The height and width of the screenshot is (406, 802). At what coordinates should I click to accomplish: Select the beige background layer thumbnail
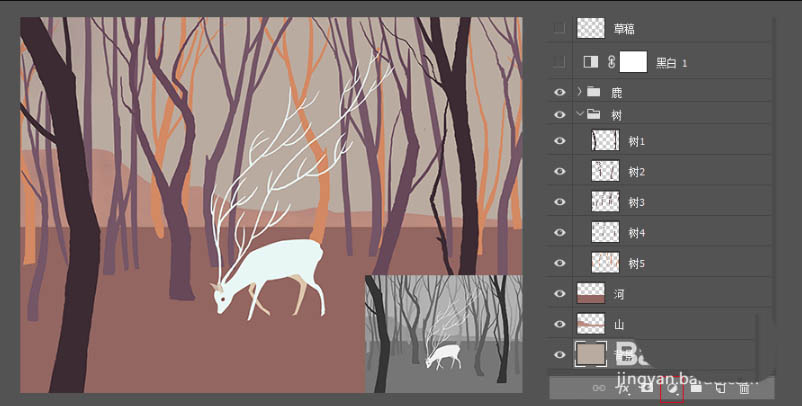pyautogui.click(x=591, y=354)
